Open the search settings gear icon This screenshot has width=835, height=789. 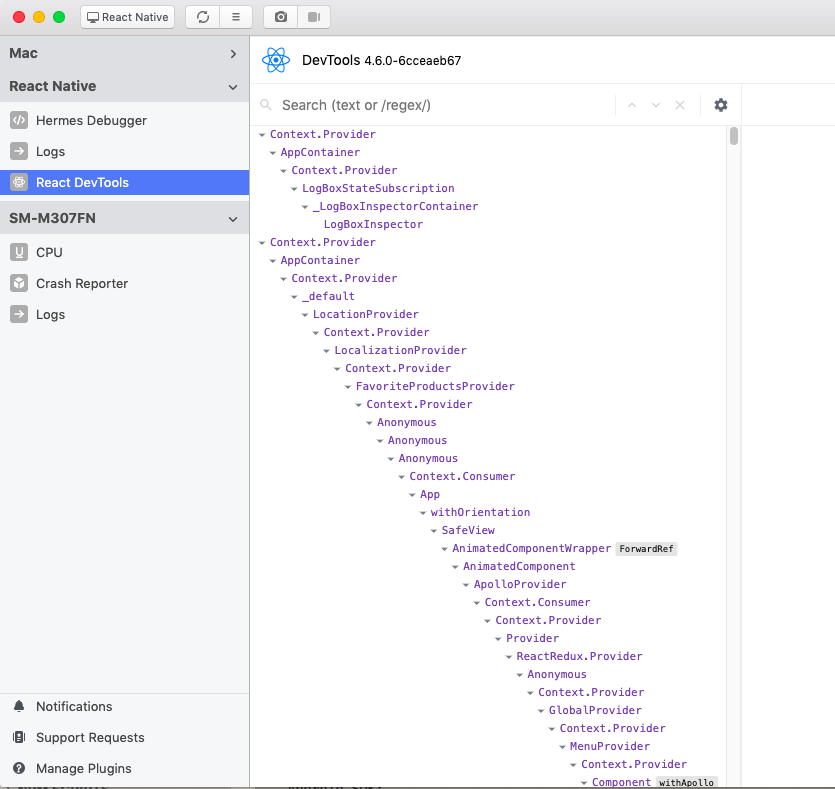click(x=721, y=104)
